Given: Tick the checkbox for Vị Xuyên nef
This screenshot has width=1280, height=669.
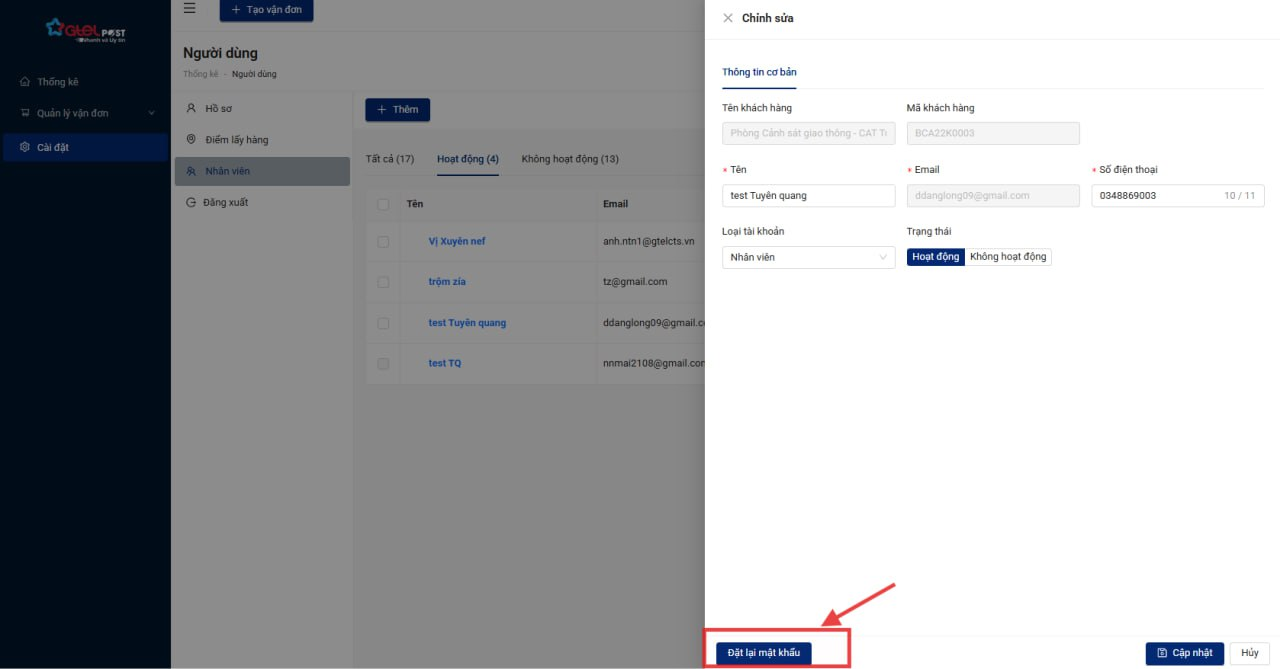Looking at the screenshot, I should pyautogui.click(x=383, y=242).
